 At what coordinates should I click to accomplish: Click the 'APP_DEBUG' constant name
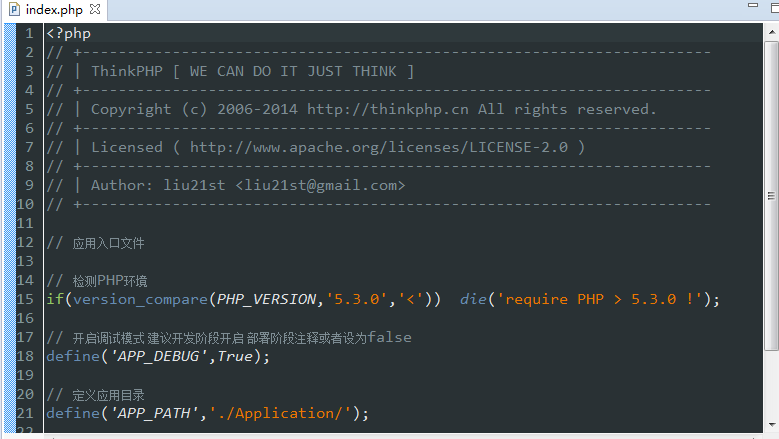pyautogui.click(x=158, y=357)
